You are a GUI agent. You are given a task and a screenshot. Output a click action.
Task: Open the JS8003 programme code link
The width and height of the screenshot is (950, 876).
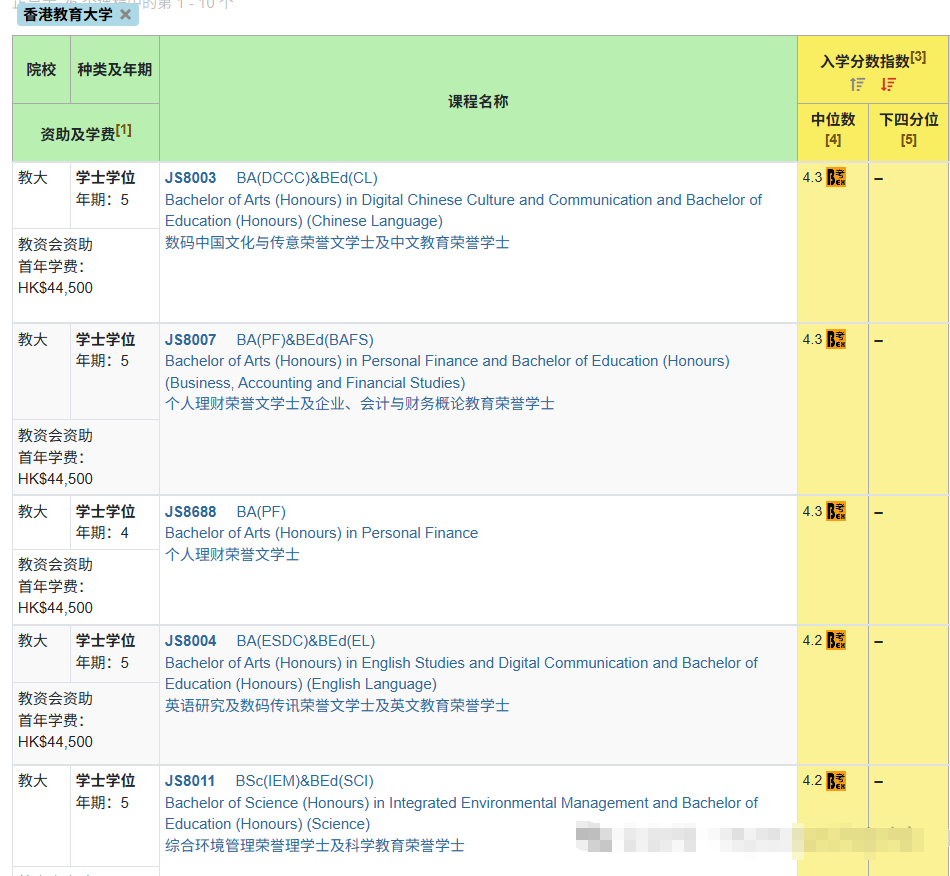pyautogui.click(x=190, y=178)
